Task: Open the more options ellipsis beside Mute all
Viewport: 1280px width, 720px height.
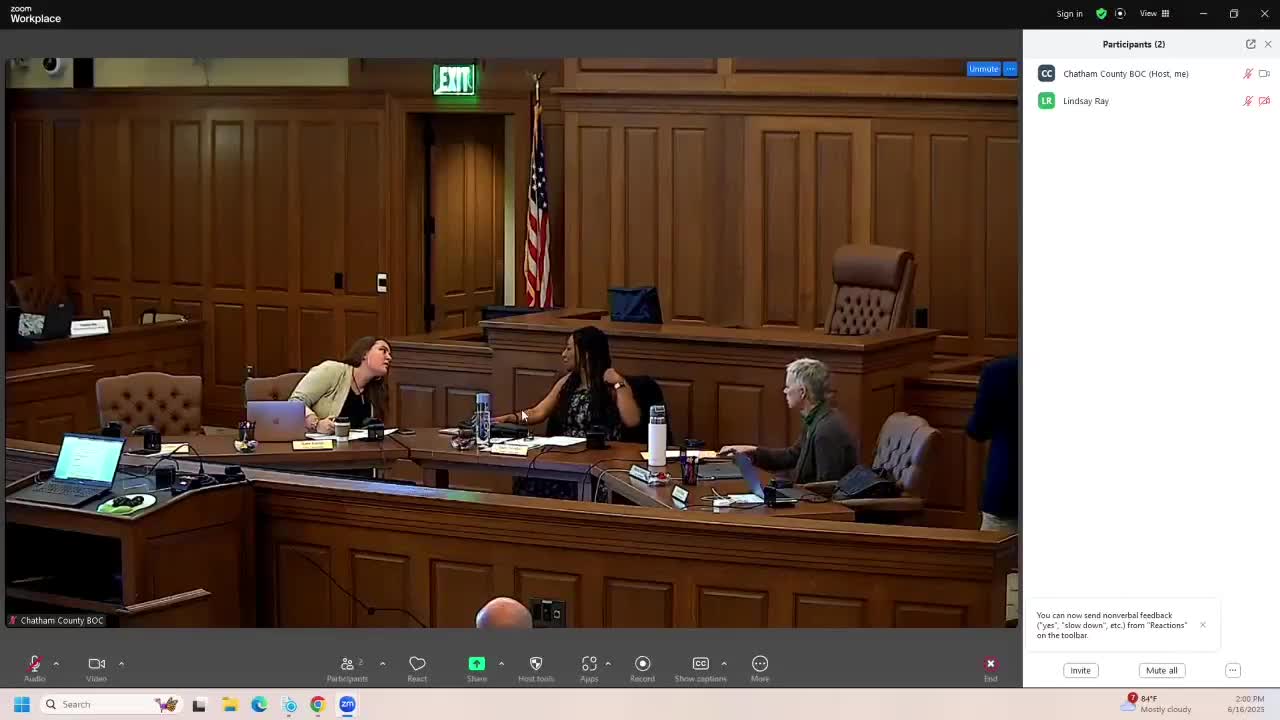Action: pyautogui.click(x=1233, y=670)
